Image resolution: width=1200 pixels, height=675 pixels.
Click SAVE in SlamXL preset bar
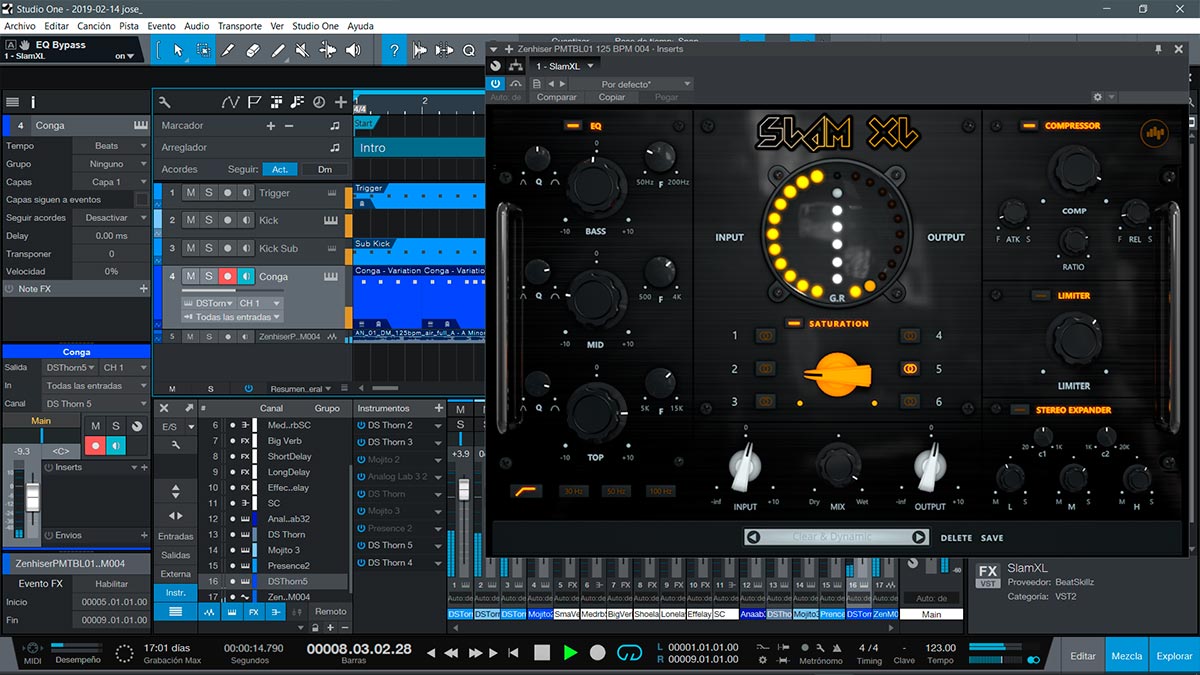(x=991, y=538)
